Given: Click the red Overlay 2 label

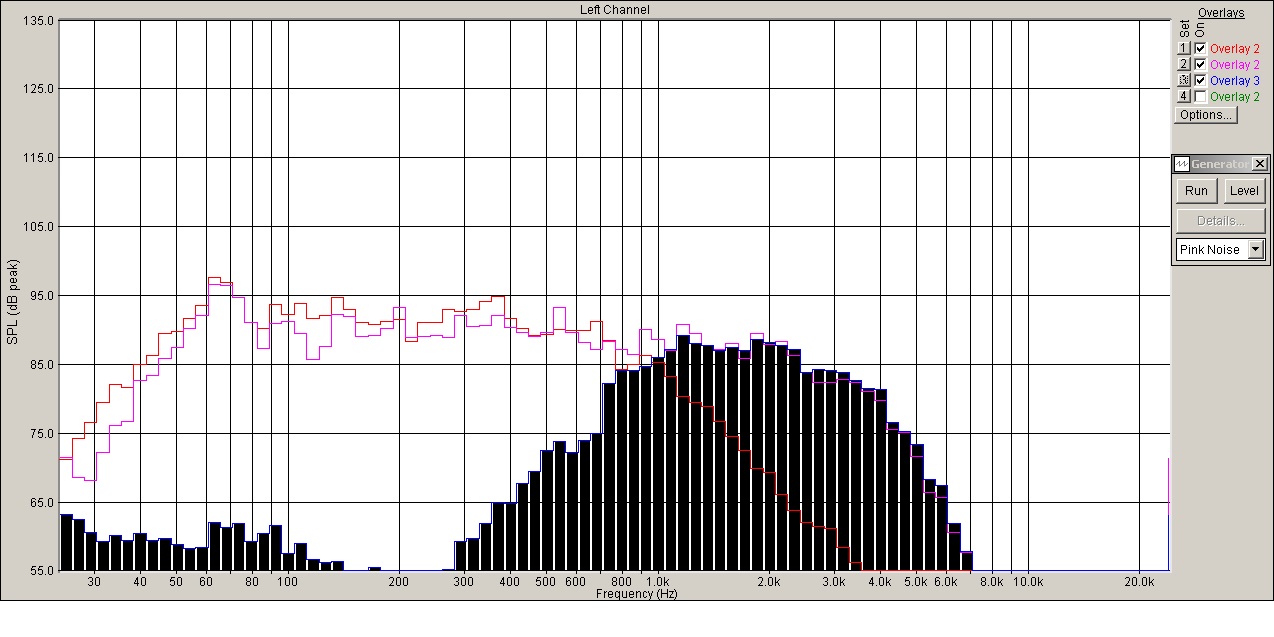Looking at the screenshot, I should point(1235,48).
